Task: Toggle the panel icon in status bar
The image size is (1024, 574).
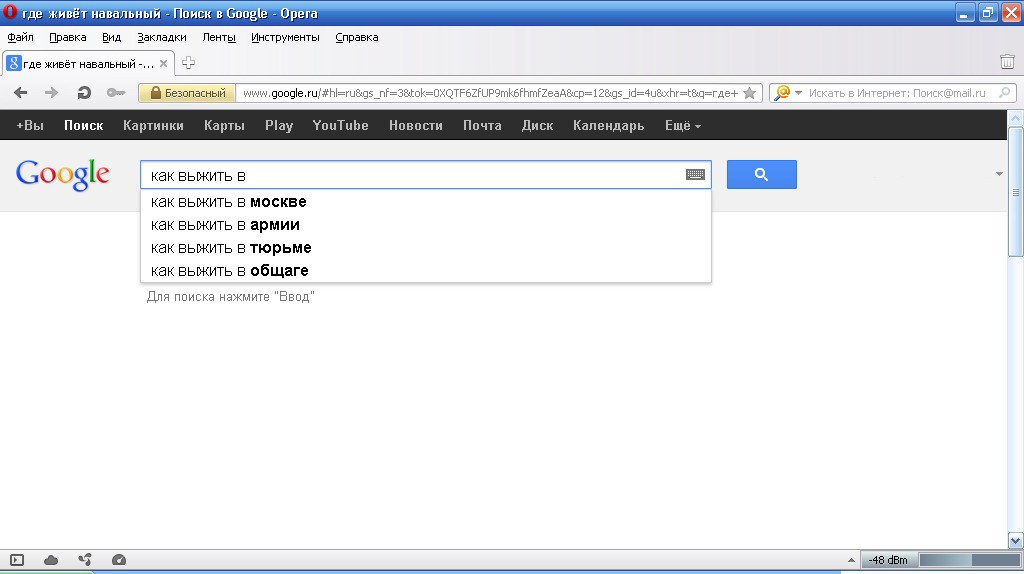Action: (x=17, y=560)
